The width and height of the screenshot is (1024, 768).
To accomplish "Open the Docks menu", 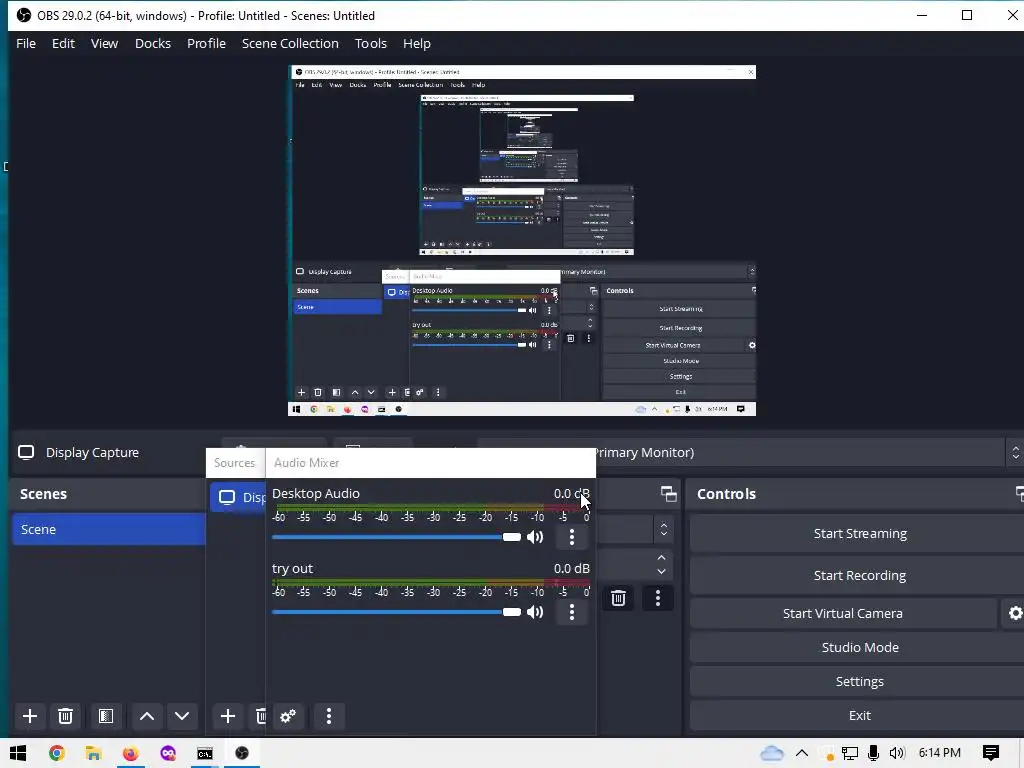I will coord(153,43).
